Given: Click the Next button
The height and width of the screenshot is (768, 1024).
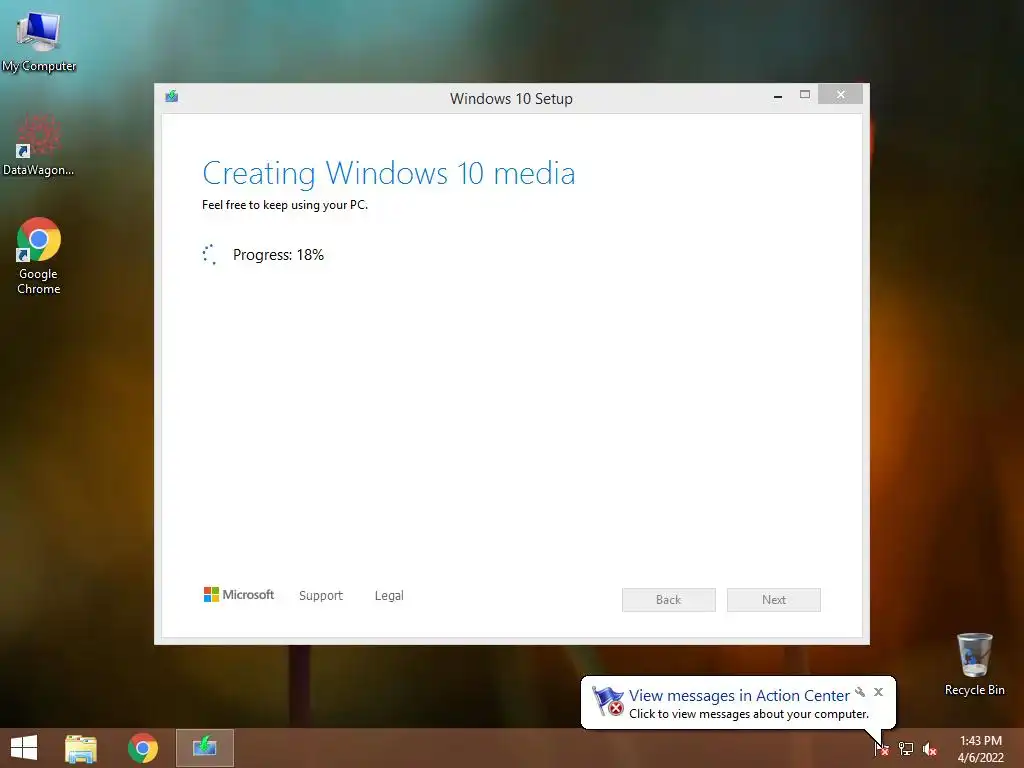Looking at the screenshot, I should 774,600.
